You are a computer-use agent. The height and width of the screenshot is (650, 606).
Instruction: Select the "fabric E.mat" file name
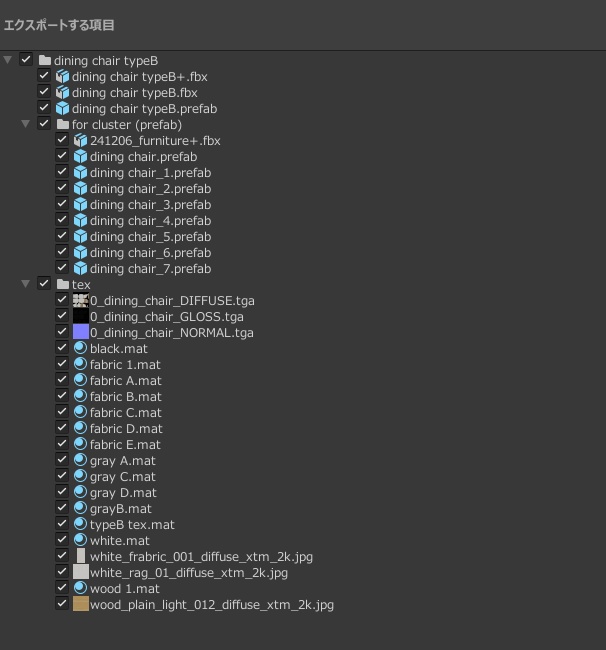(125, 445)
